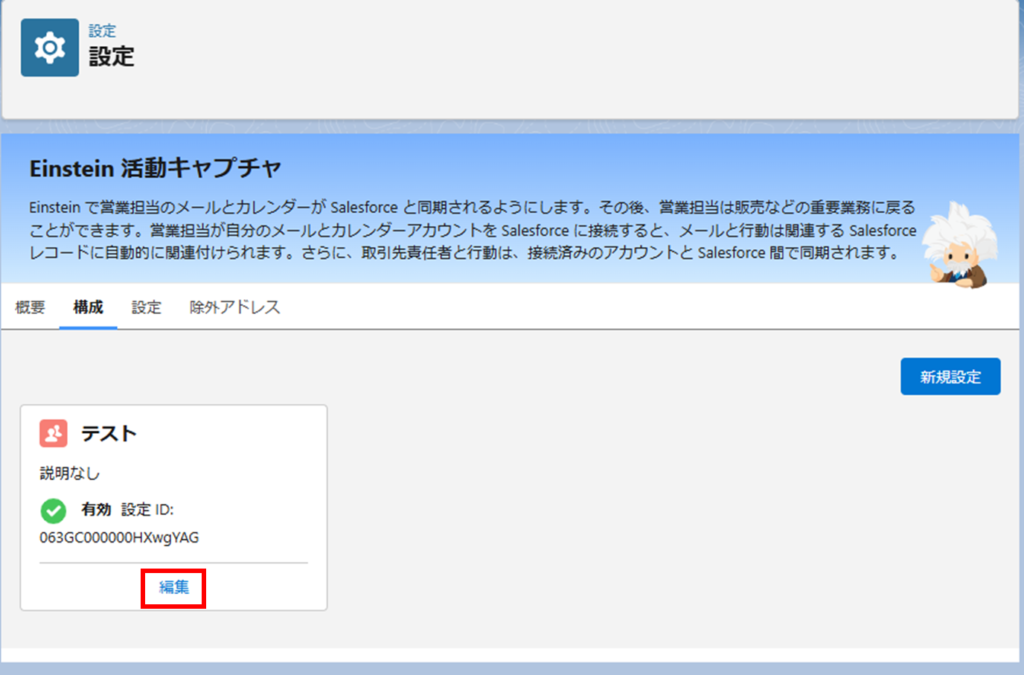This screenshot has height=675, width=1024.
Task: Click the 有効 status label
Action: (96, 509)
